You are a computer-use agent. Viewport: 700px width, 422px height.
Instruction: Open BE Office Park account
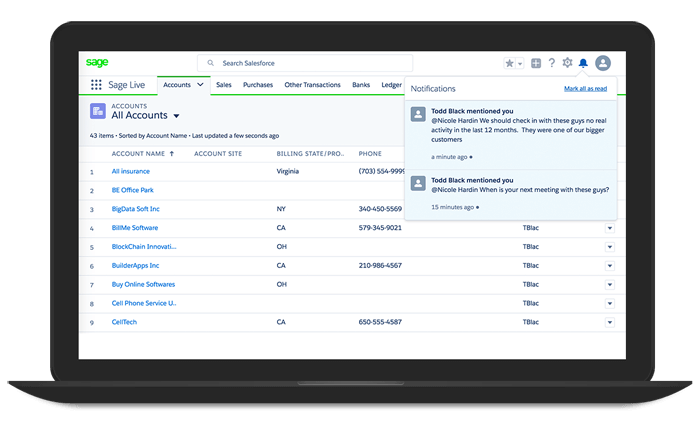(133, 190)
